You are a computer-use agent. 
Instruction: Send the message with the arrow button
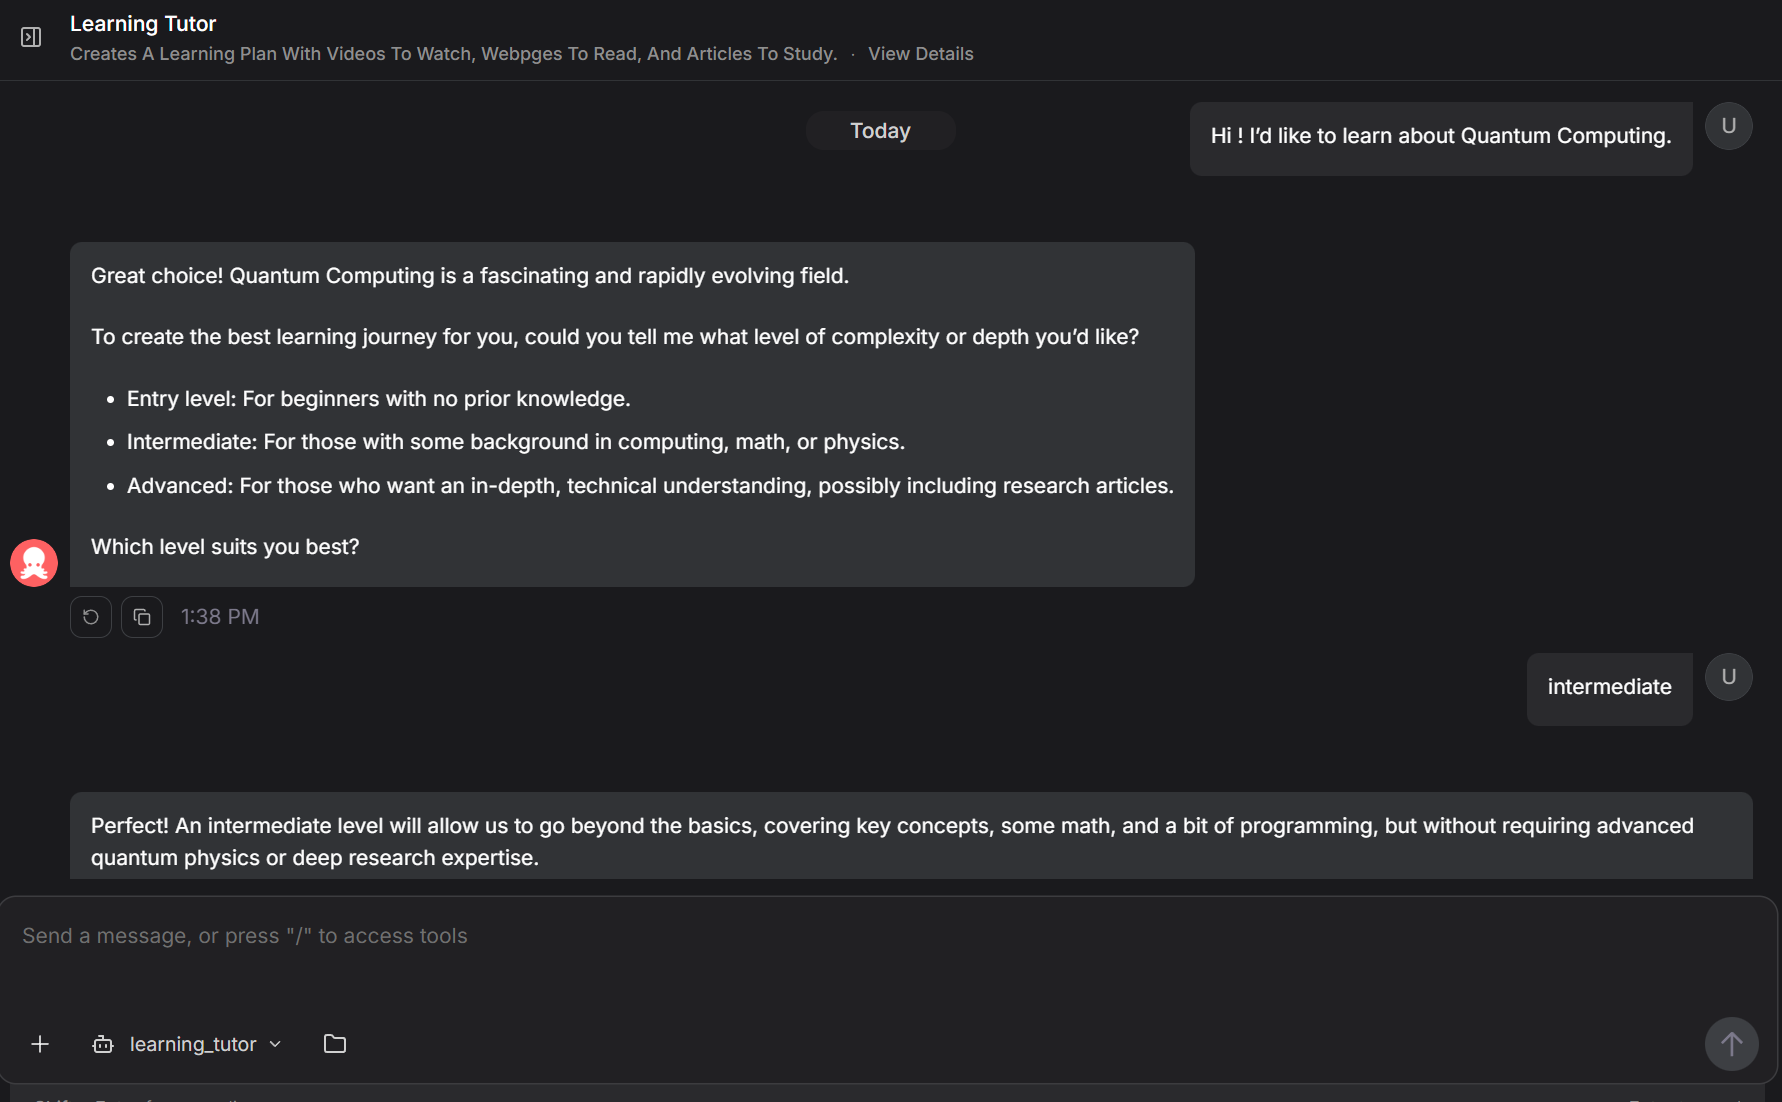click(1732, 1043)
